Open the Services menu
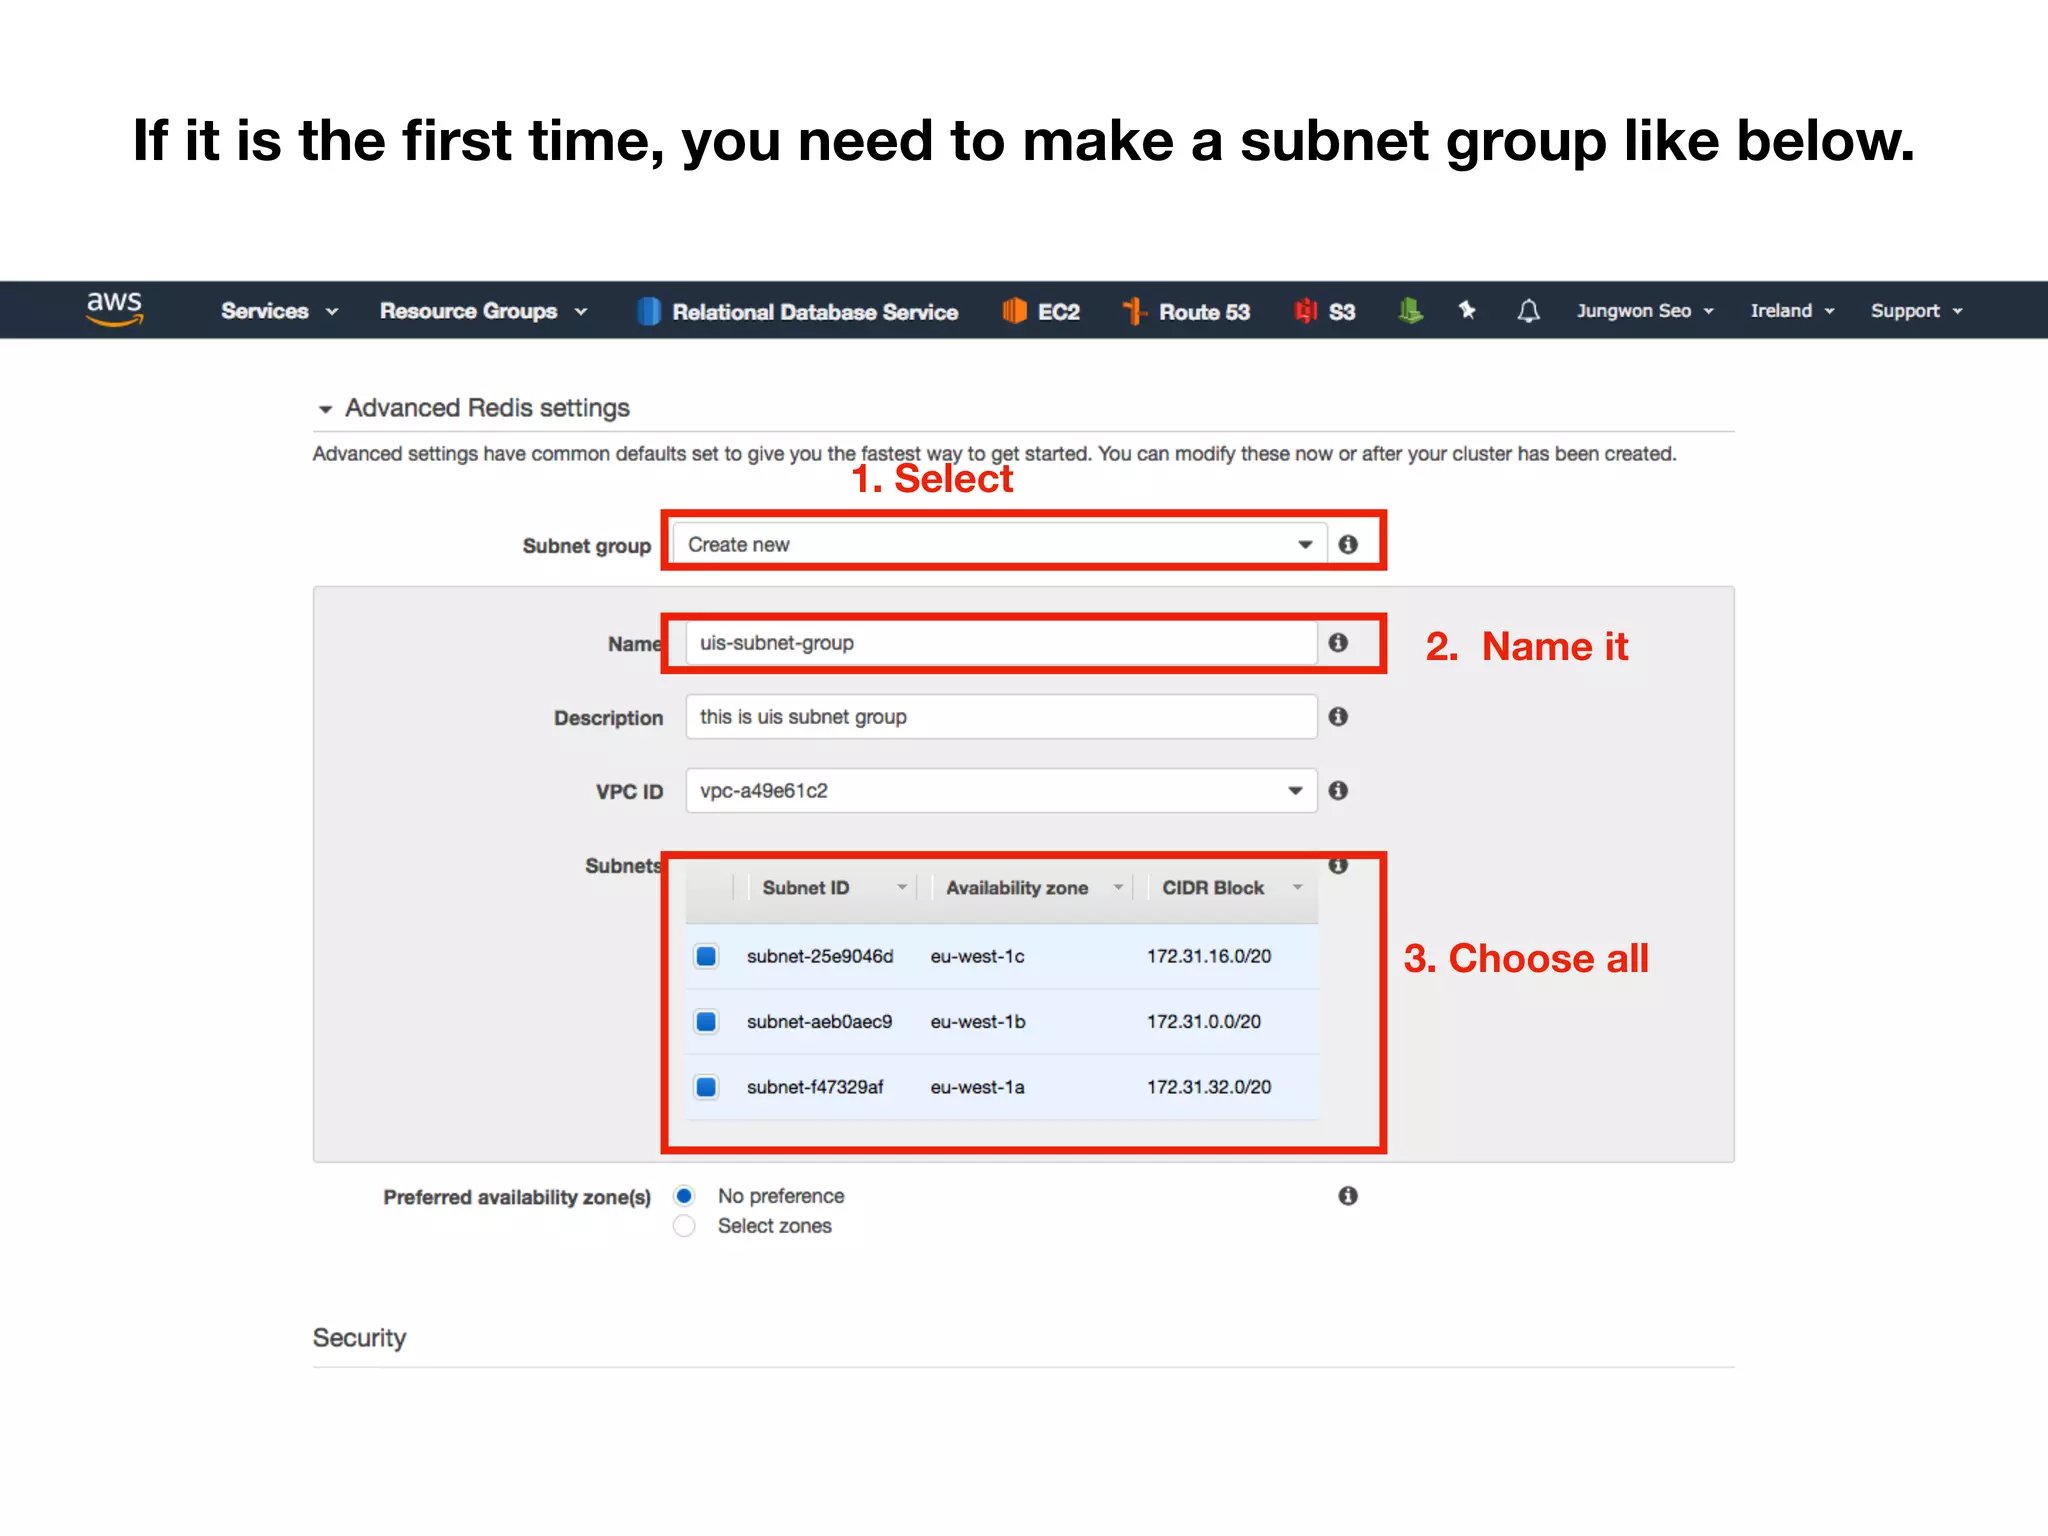2048x1536 pixels. point(280,311)
